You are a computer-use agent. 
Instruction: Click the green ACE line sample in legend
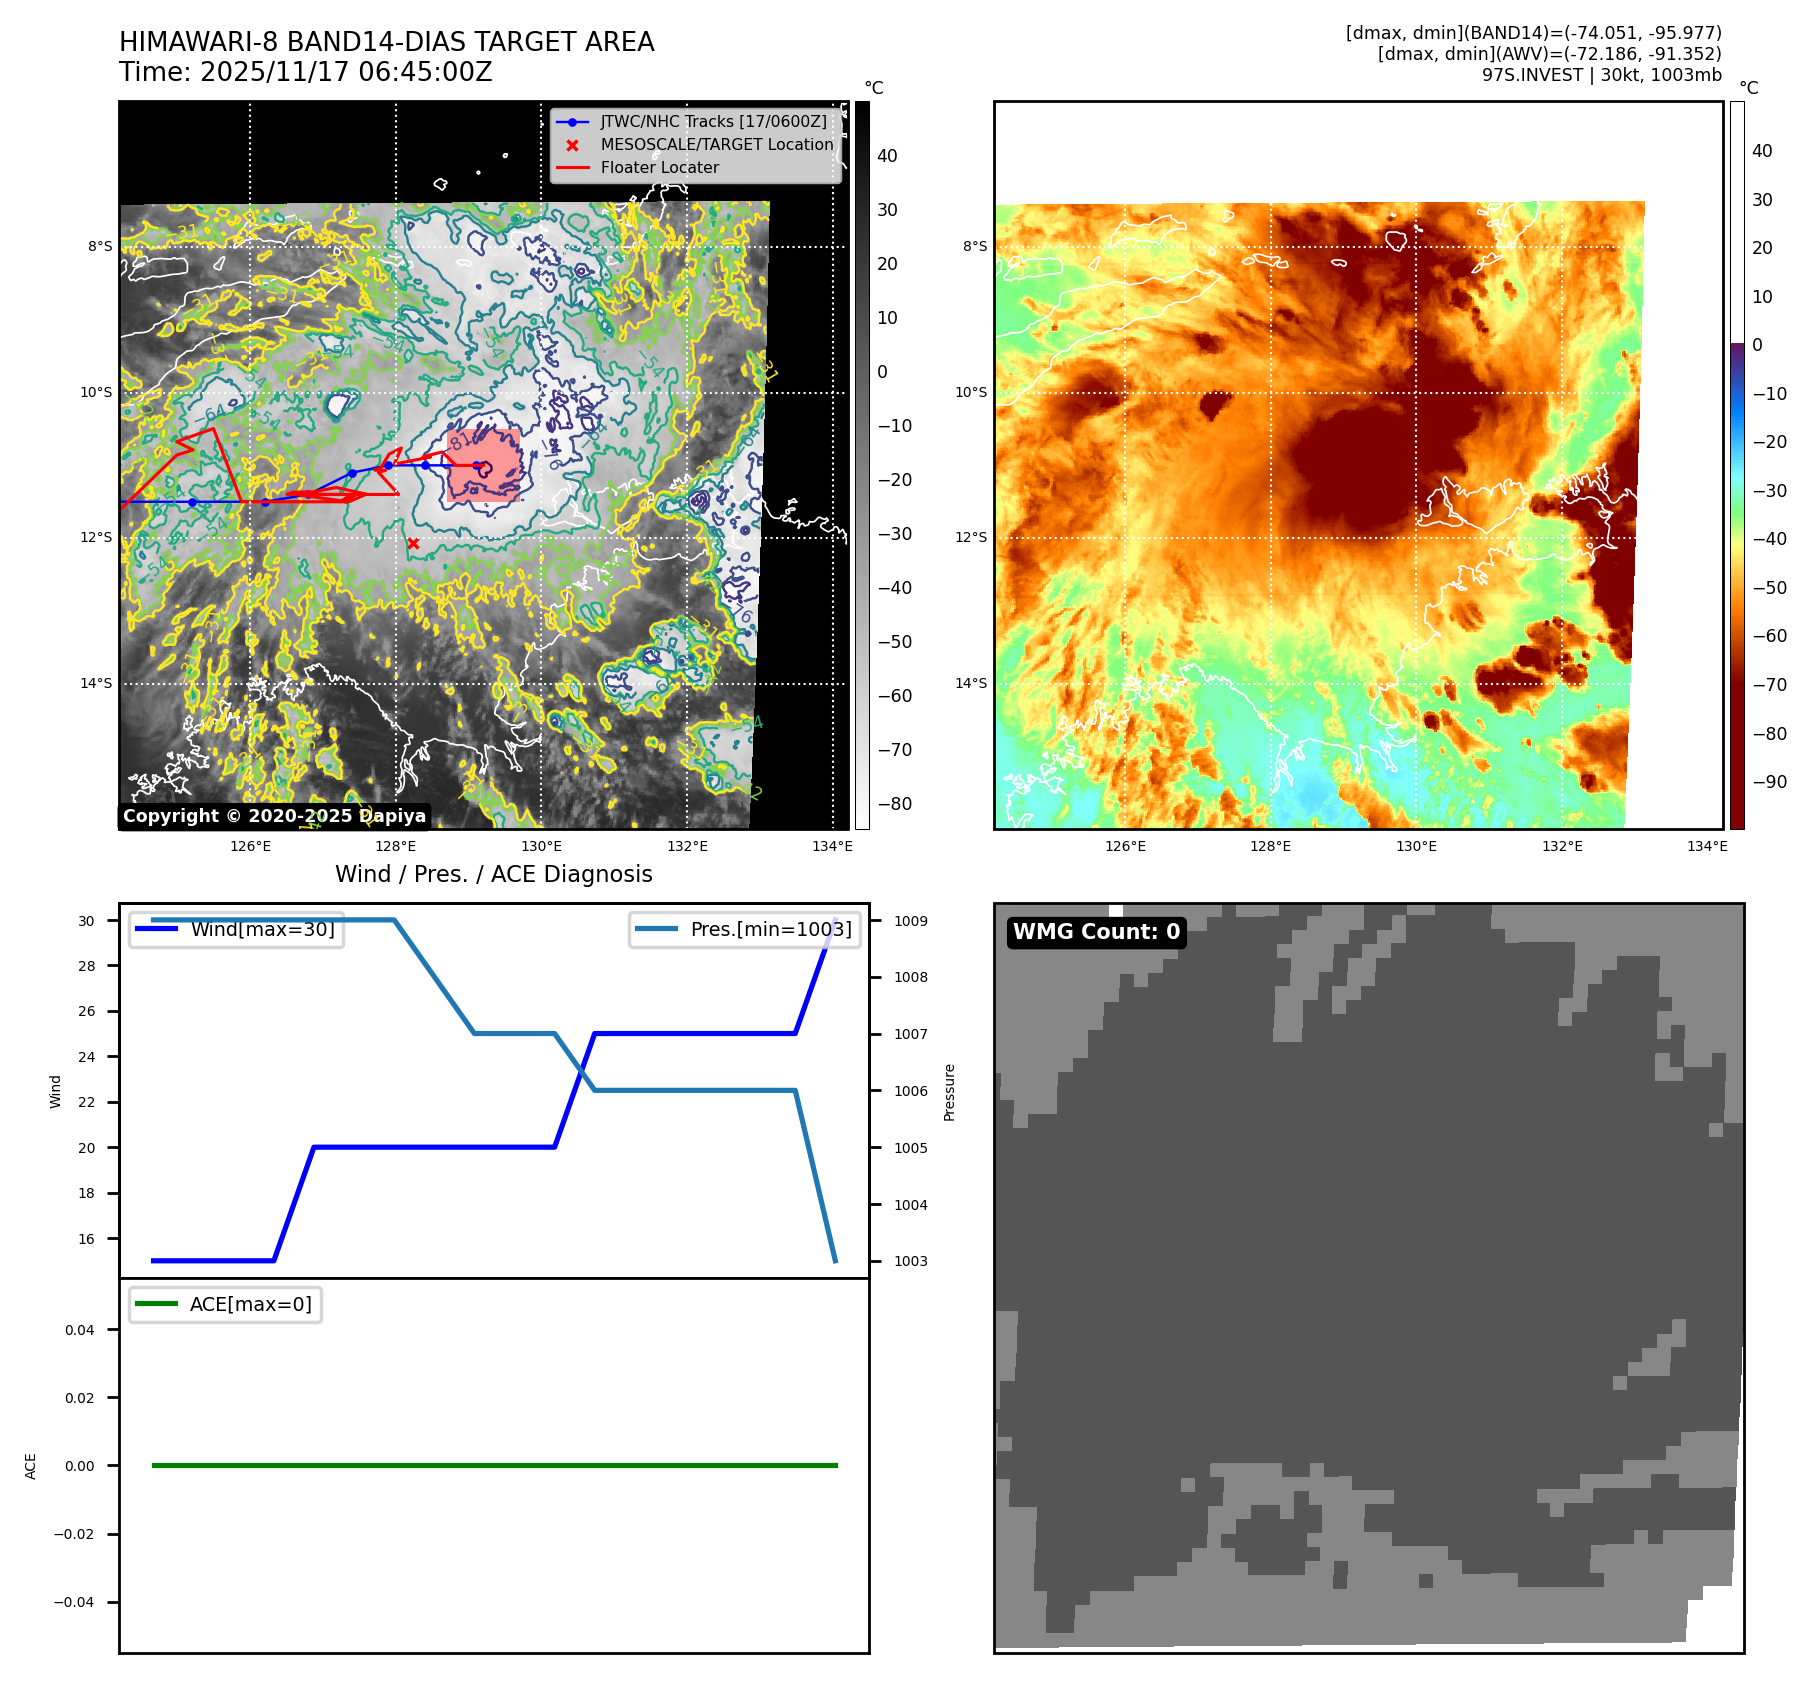pos(155,1304)
